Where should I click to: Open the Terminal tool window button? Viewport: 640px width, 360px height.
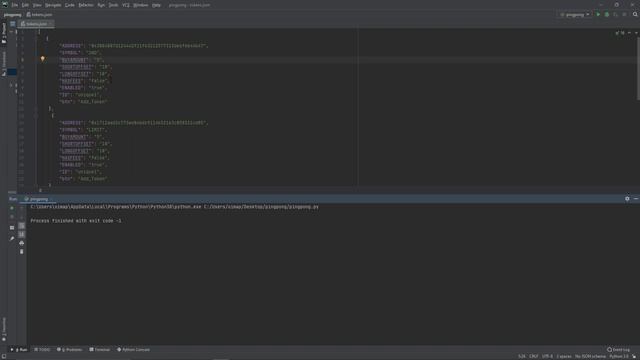[x=100, y=350]
